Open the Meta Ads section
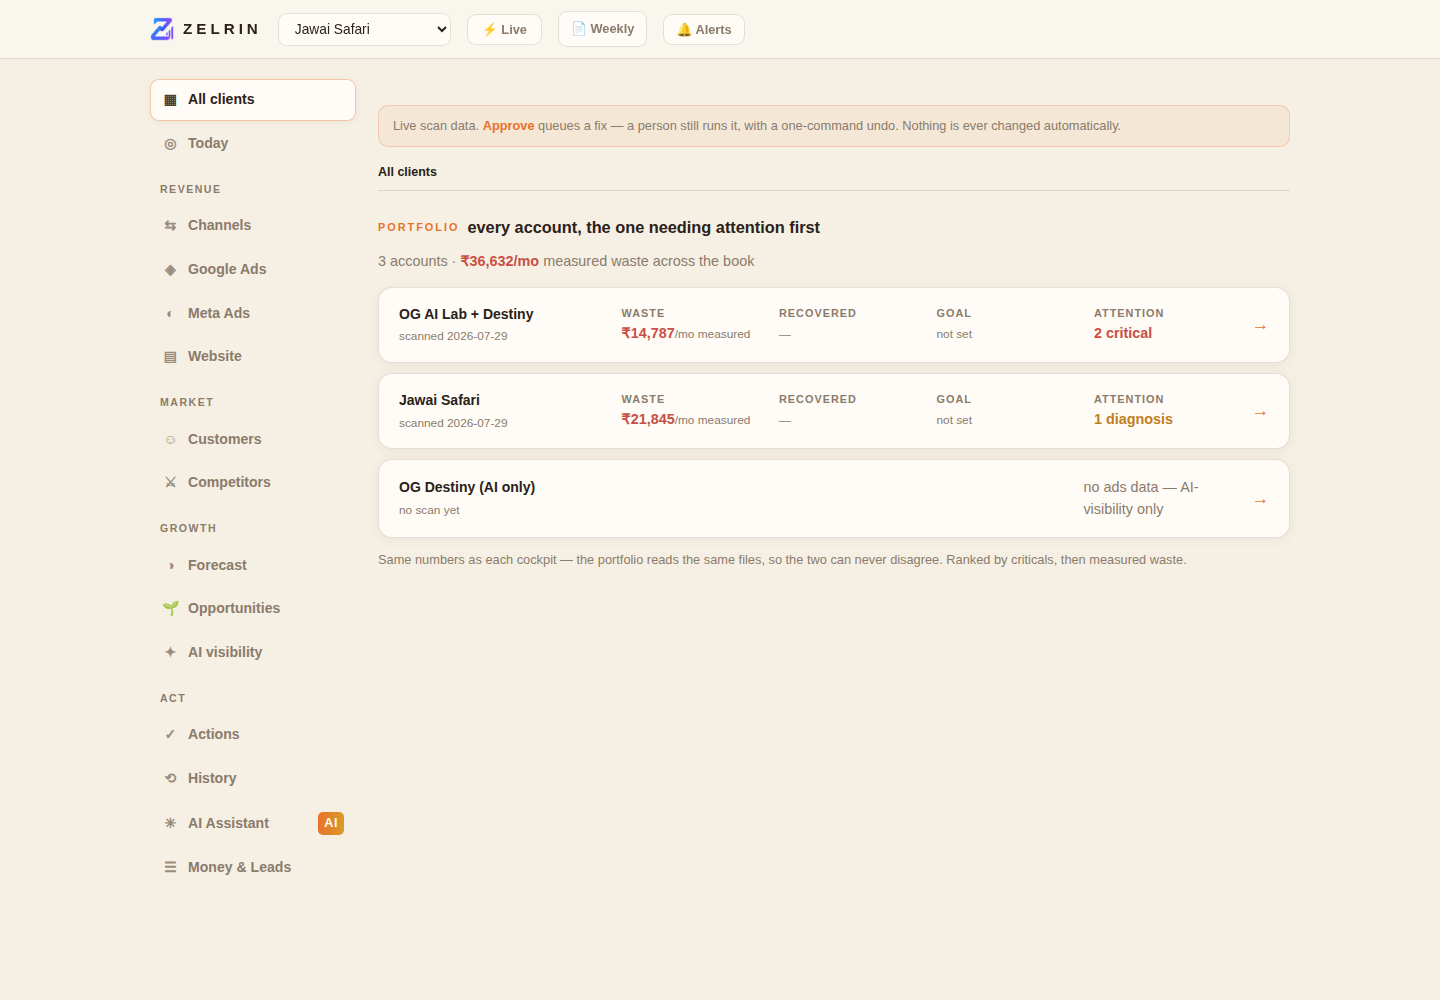The image size is (1440, 1000). click(x=253, y=313)
